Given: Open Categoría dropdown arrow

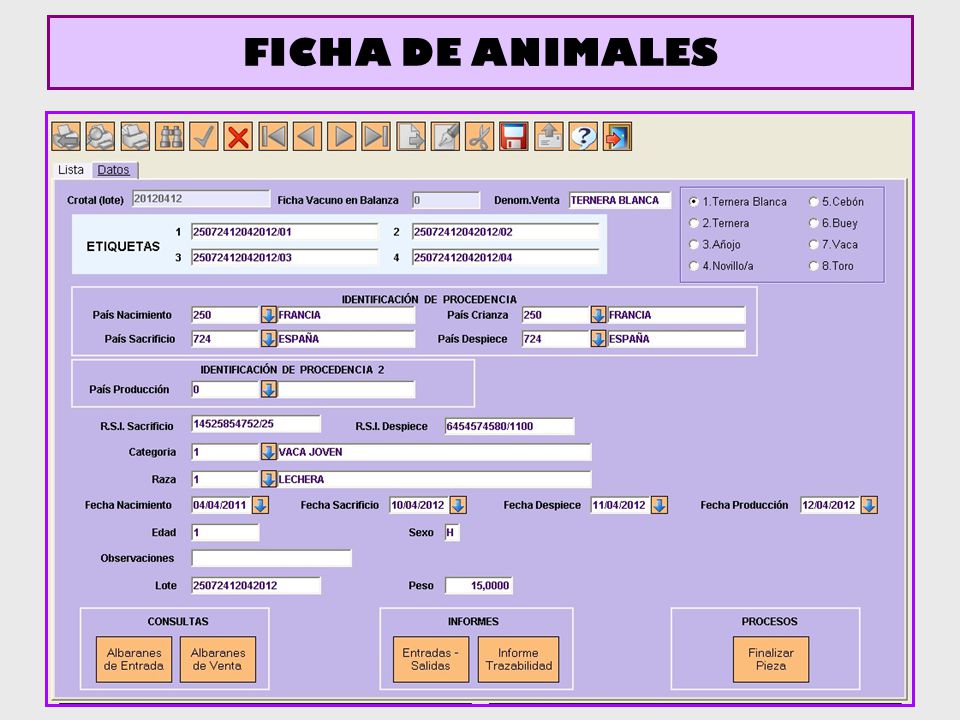Looking at the screenshot, I should [268, 452].
